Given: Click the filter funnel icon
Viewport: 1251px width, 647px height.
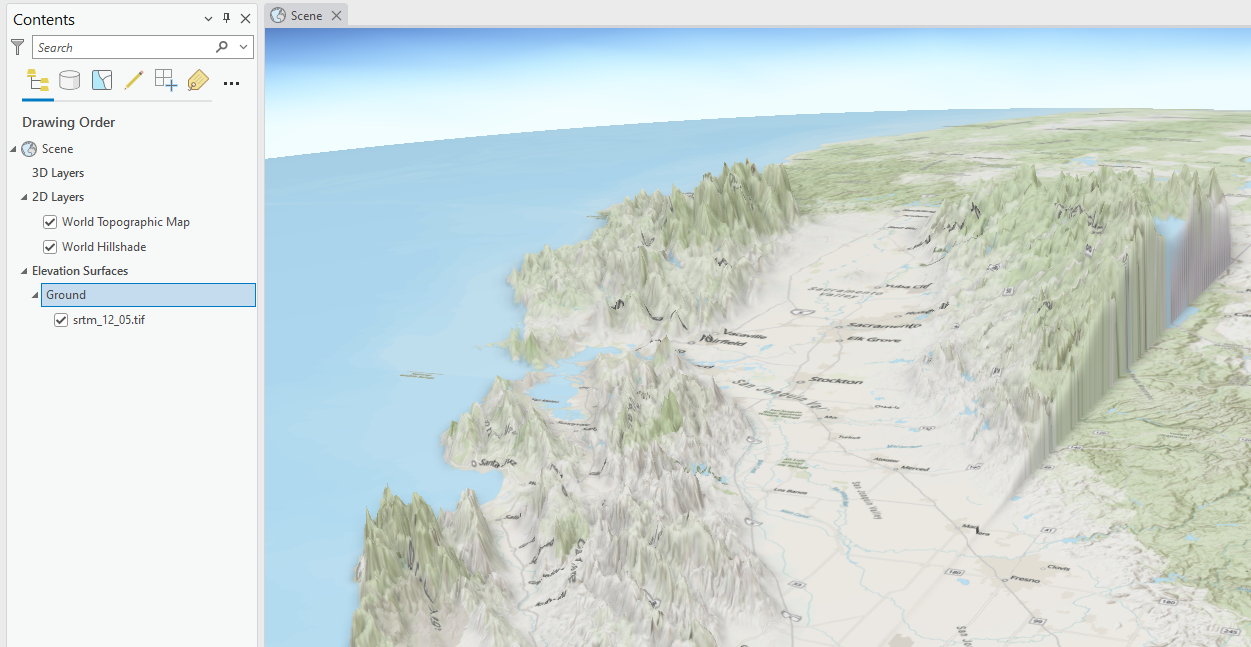Looking at the screenshot, I should [x=17, y=46].
